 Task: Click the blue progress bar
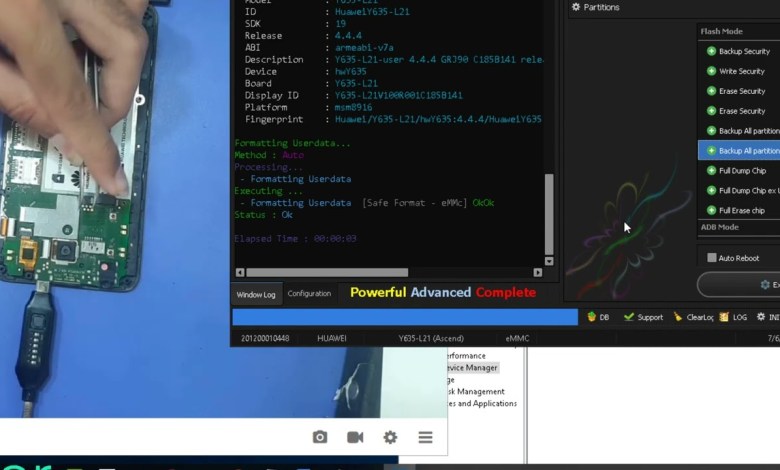click(x=405, y=317)
